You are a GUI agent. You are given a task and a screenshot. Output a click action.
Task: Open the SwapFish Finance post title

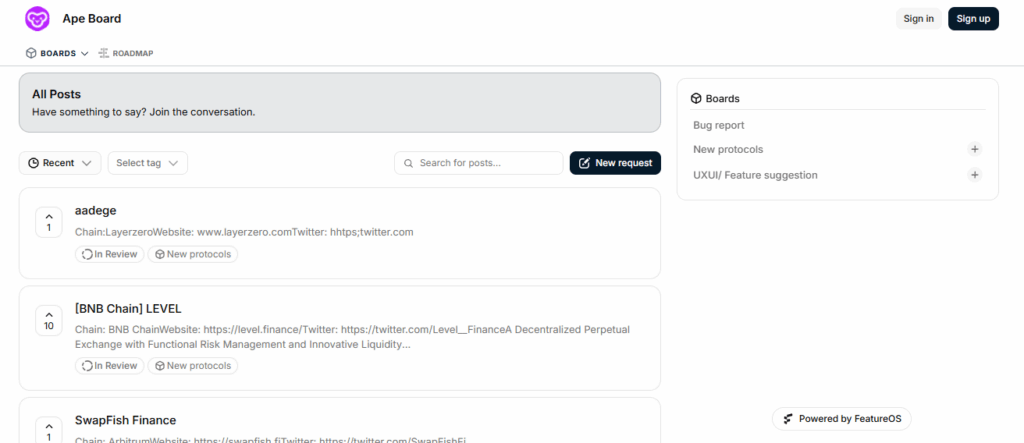125,420
